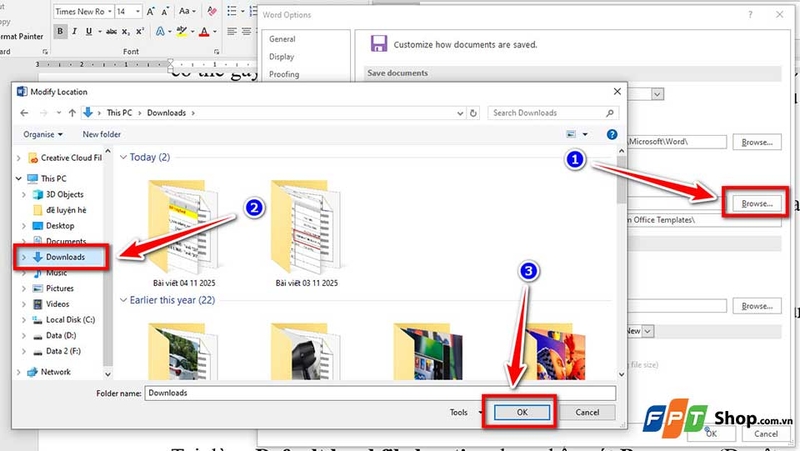Apply red font color

point(204,32)
